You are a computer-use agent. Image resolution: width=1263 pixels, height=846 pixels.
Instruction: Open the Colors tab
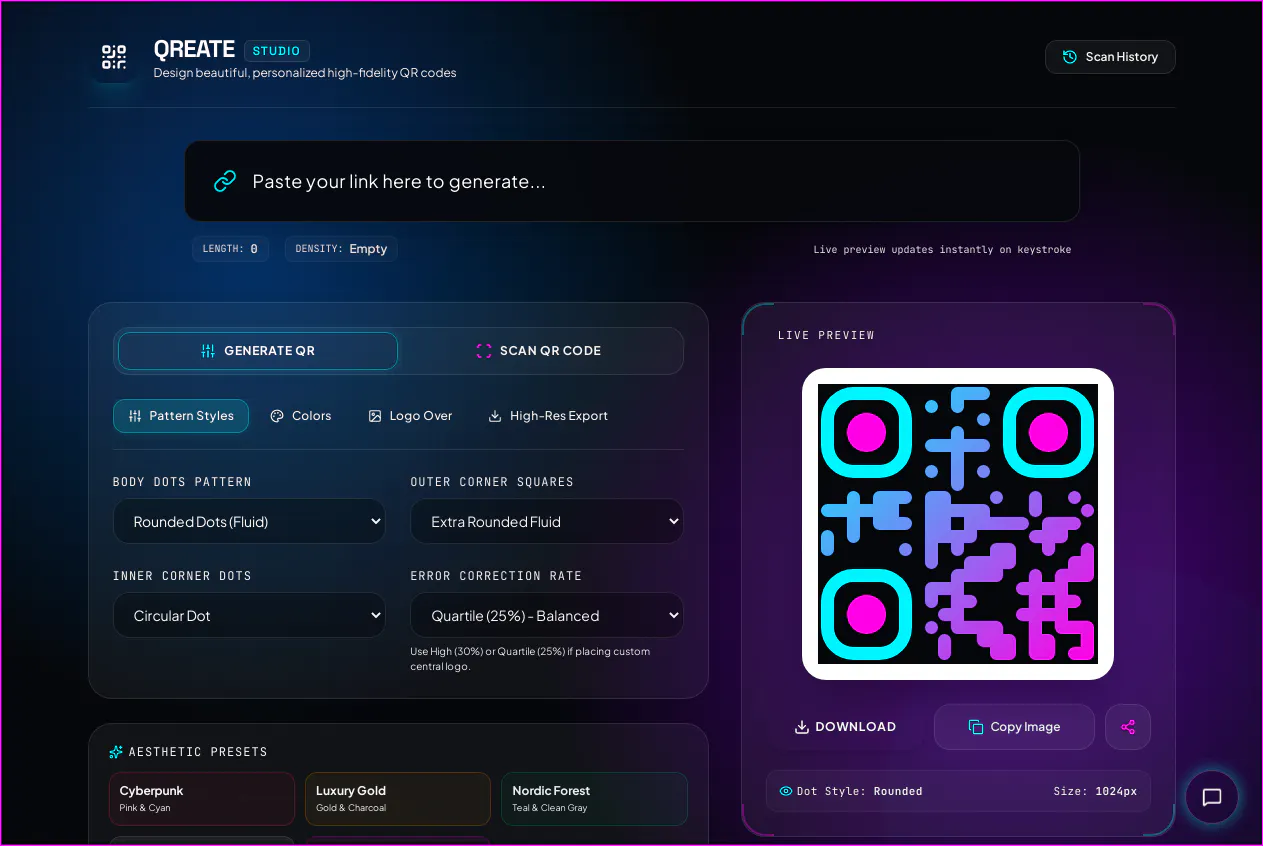coord(300,416)
